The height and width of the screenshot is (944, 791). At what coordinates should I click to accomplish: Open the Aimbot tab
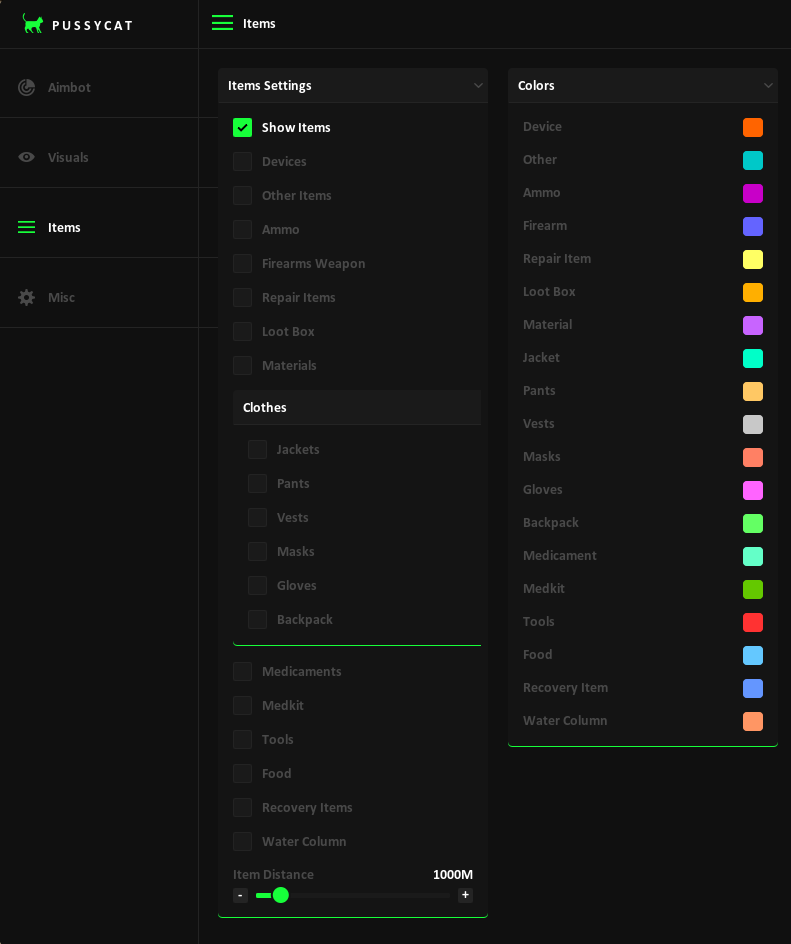click(x=69, y=88)
